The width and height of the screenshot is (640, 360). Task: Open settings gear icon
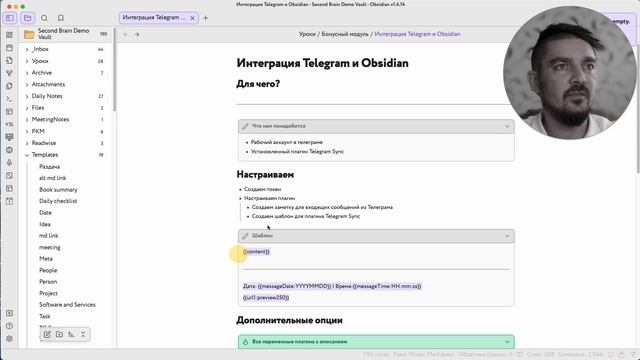9,339
